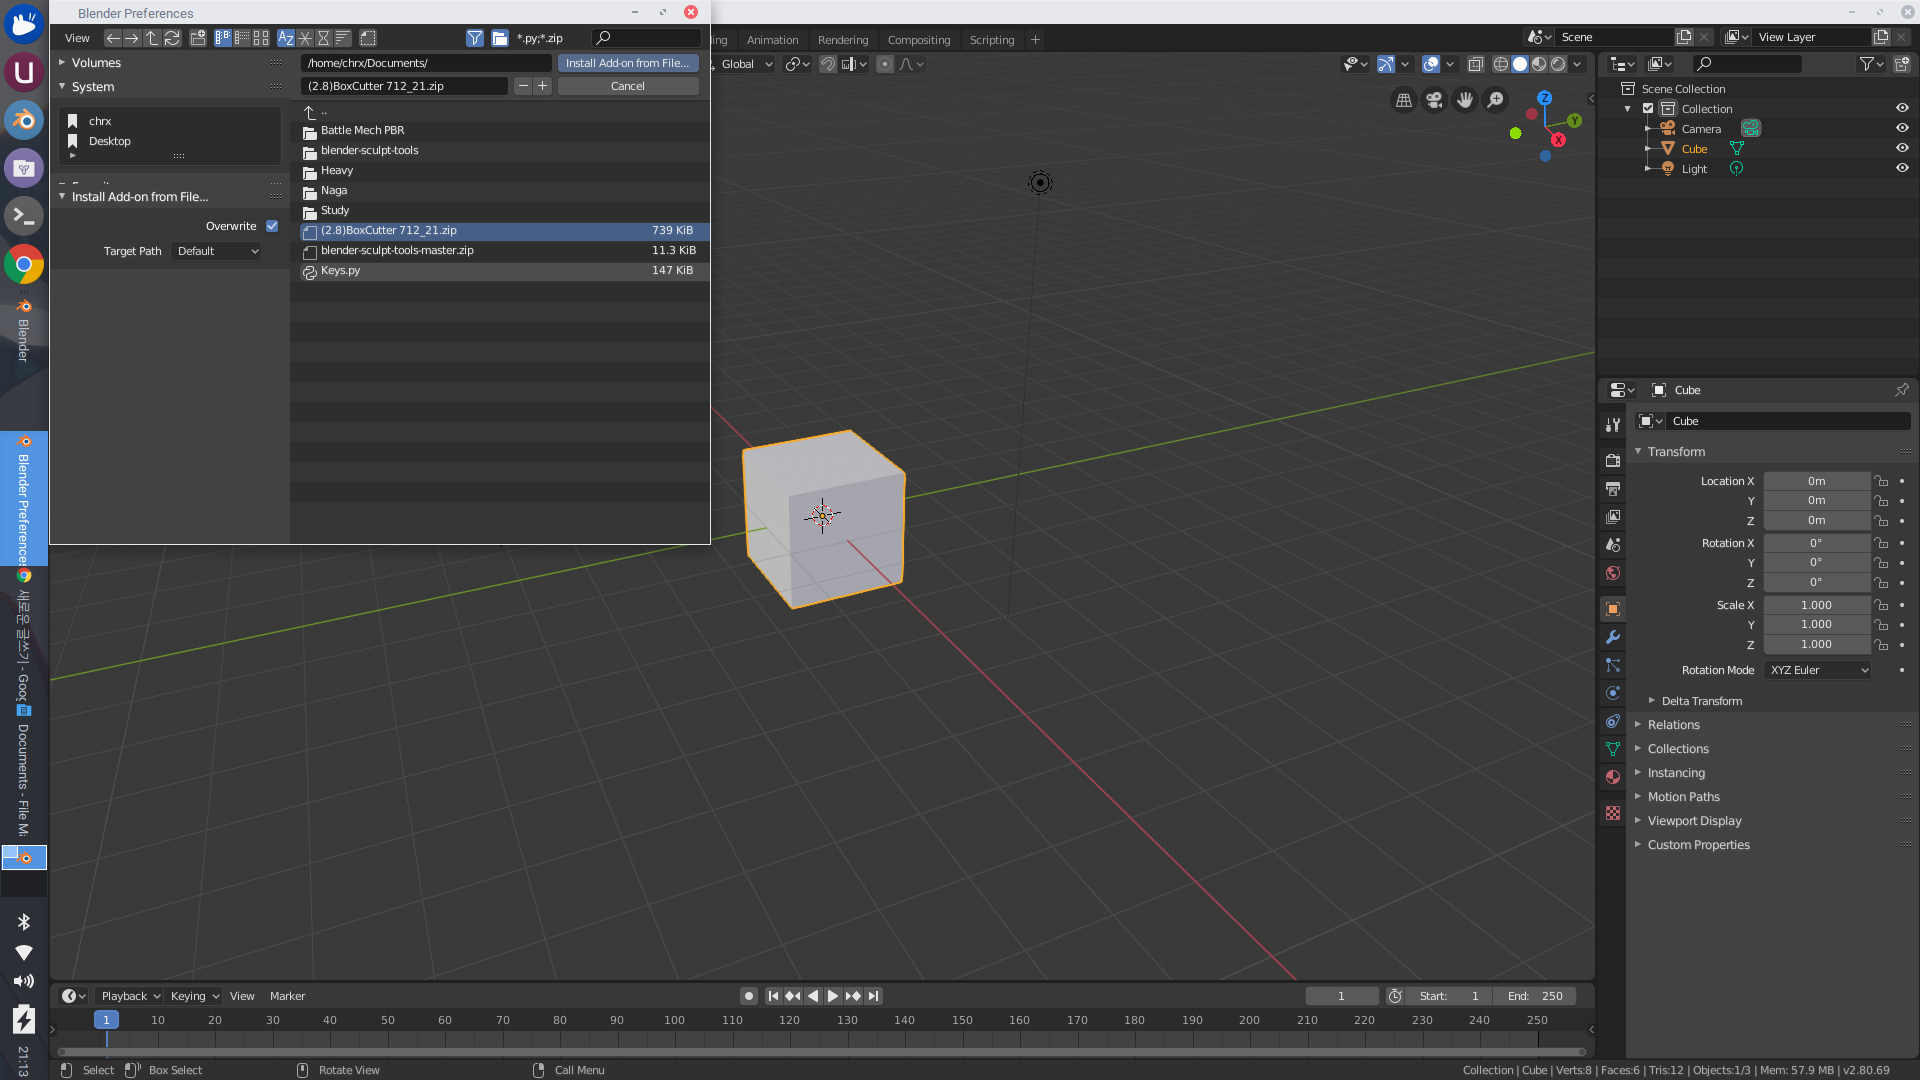
Task: Pin the properties editor with pin icon
Action: [1902, 390]
